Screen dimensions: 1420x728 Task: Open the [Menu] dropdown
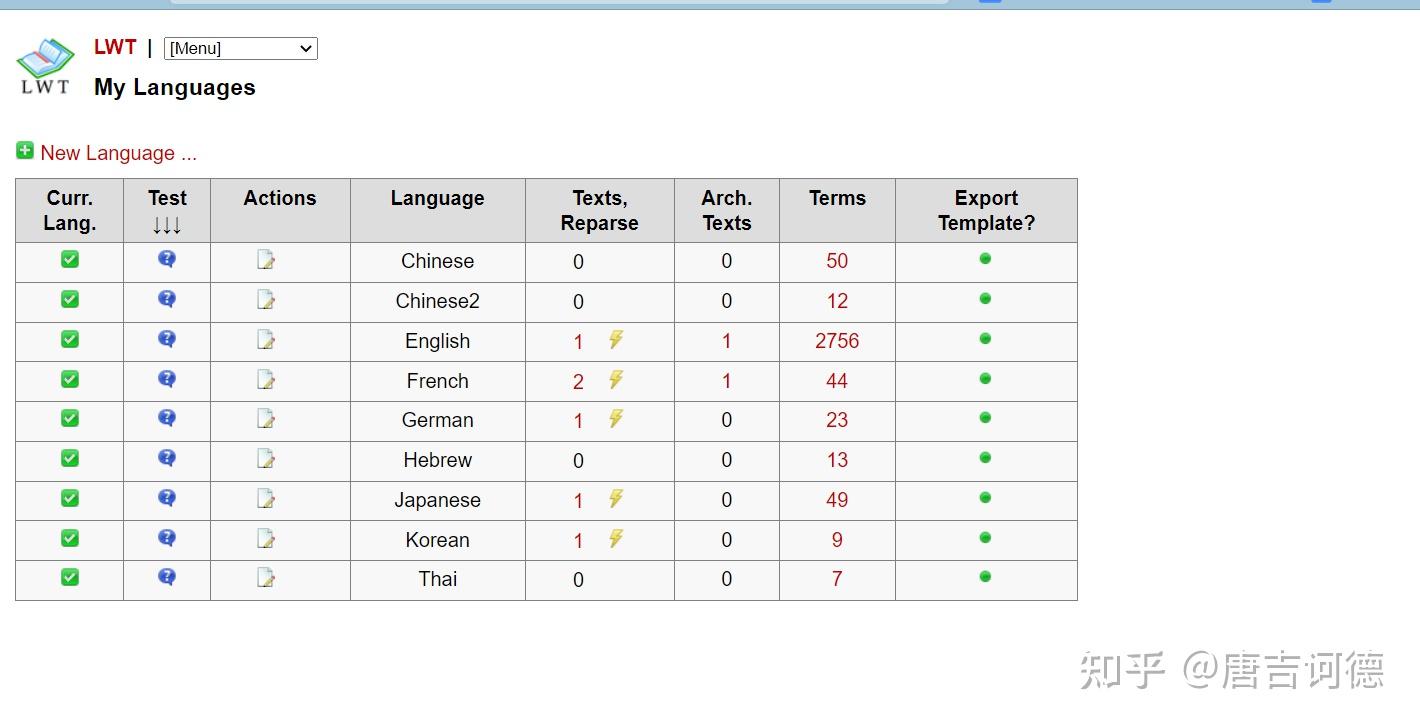point(241,48)
